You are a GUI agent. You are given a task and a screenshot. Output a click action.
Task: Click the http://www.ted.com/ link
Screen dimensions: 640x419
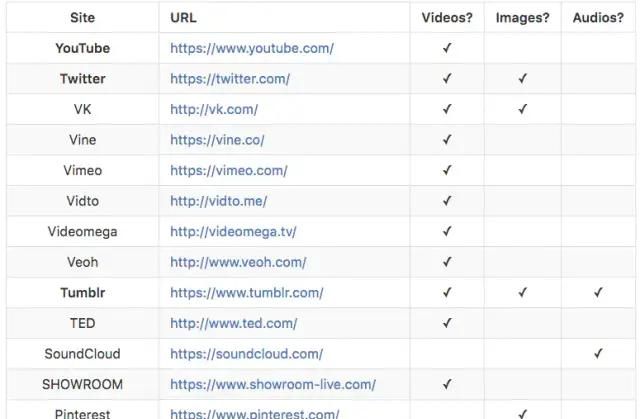(233, 323)
